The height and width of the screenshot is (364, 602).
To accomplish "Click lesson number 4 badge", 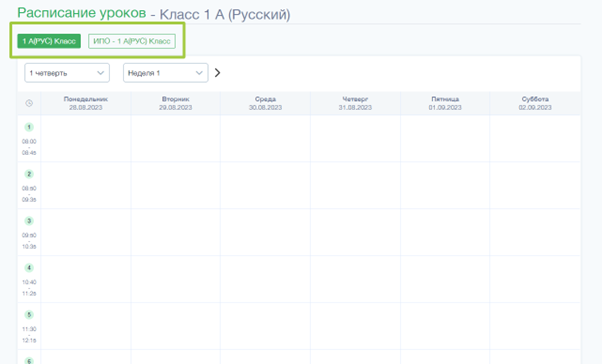I will (x=29, y=268).
